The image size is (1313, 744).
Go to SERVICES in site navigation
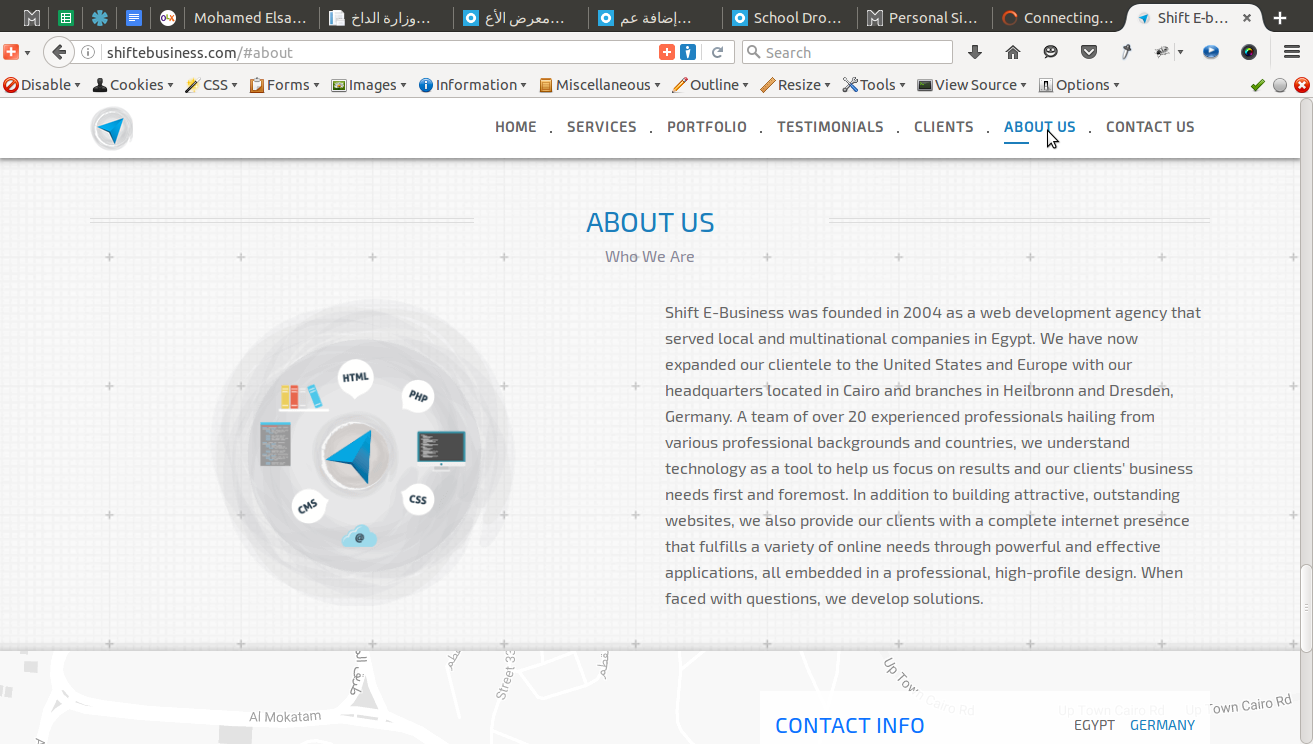pyautogui.click(x=602, y=127)
